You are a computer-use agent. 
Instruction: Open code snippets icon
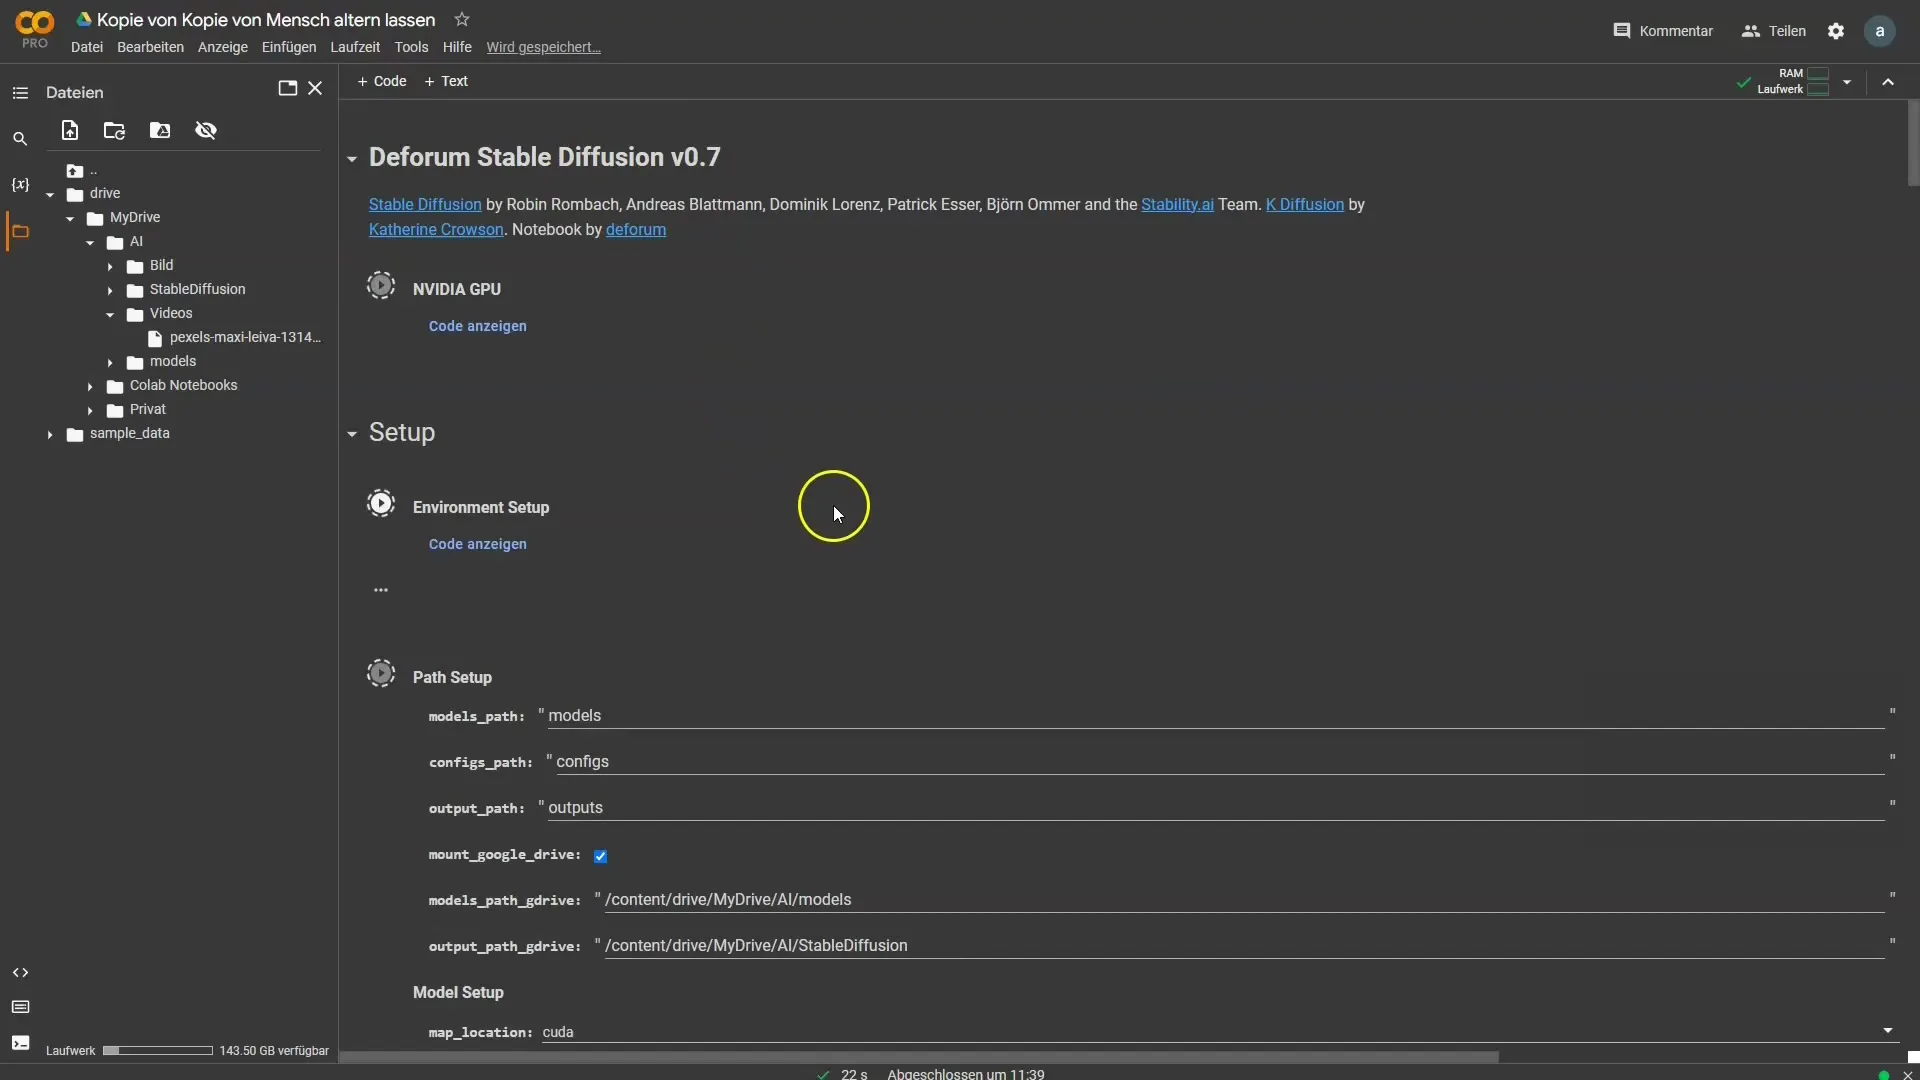click(x=20, y=973)
